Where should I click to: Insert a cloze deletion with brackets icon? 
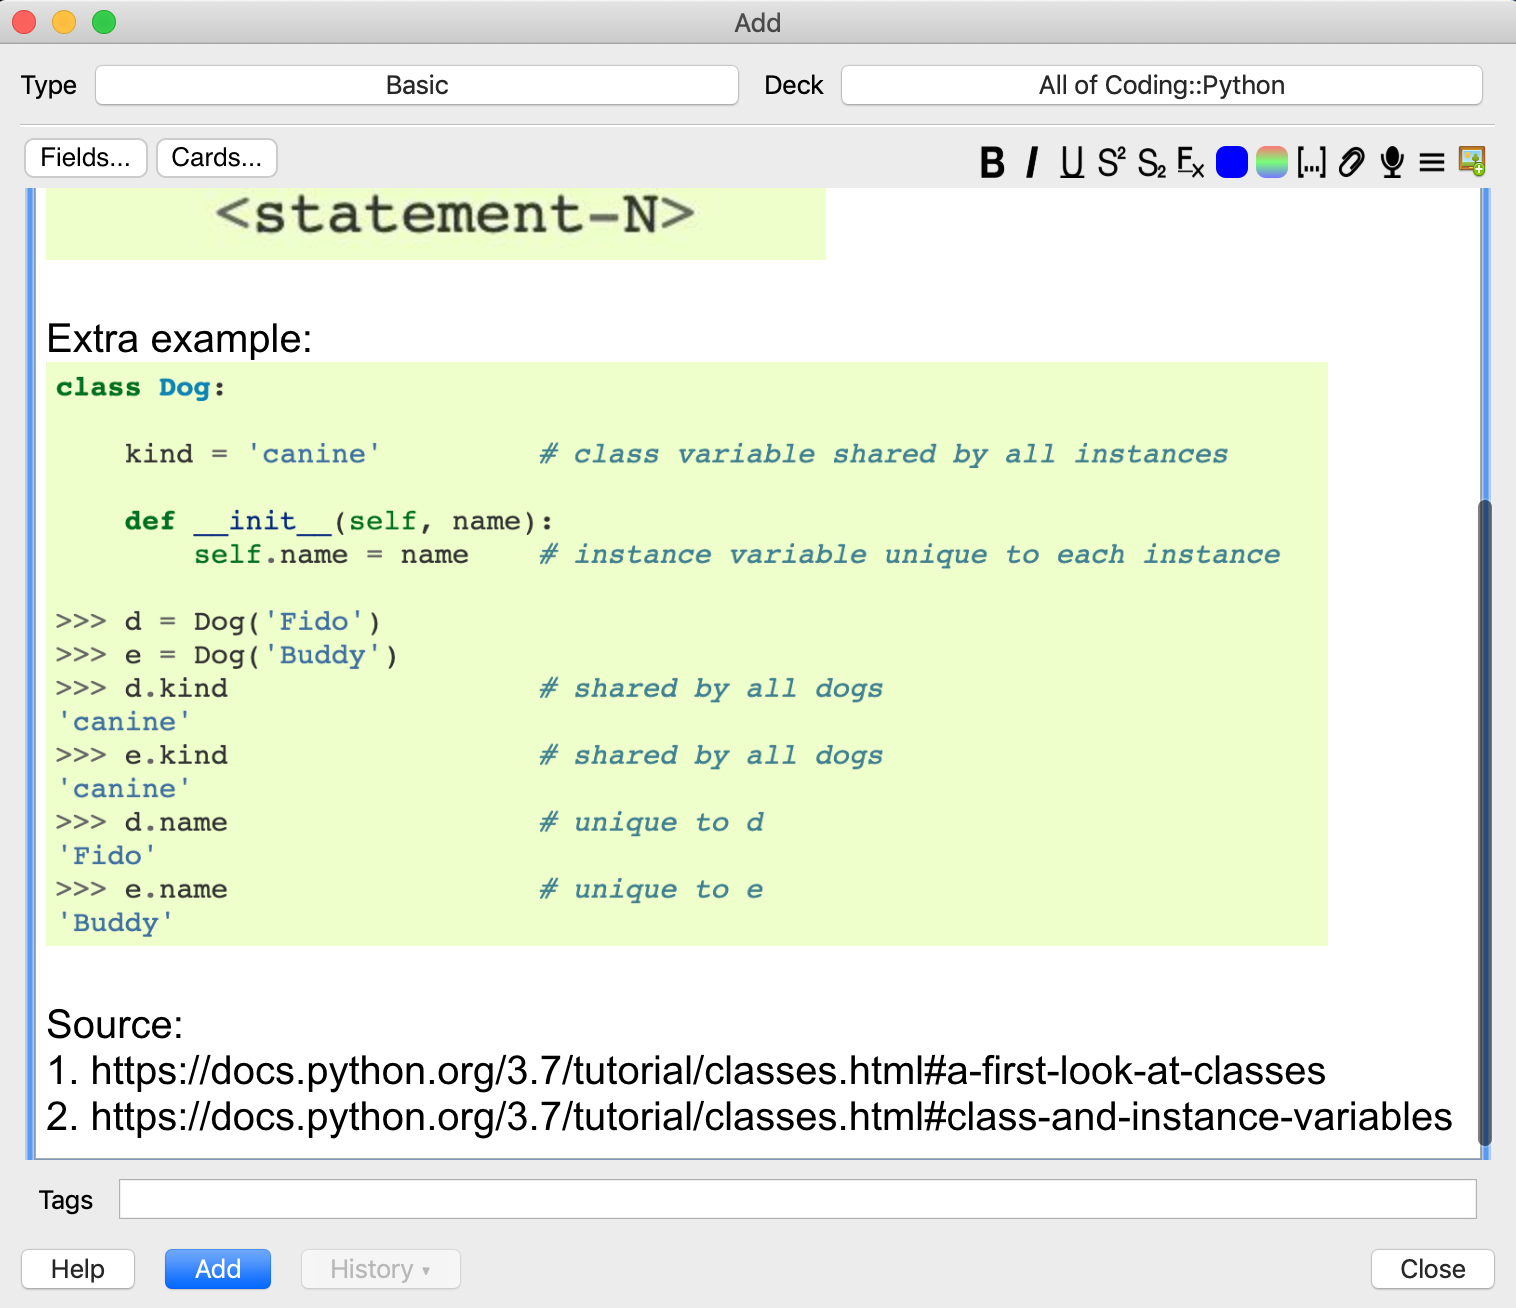(x=1311, y=162)
